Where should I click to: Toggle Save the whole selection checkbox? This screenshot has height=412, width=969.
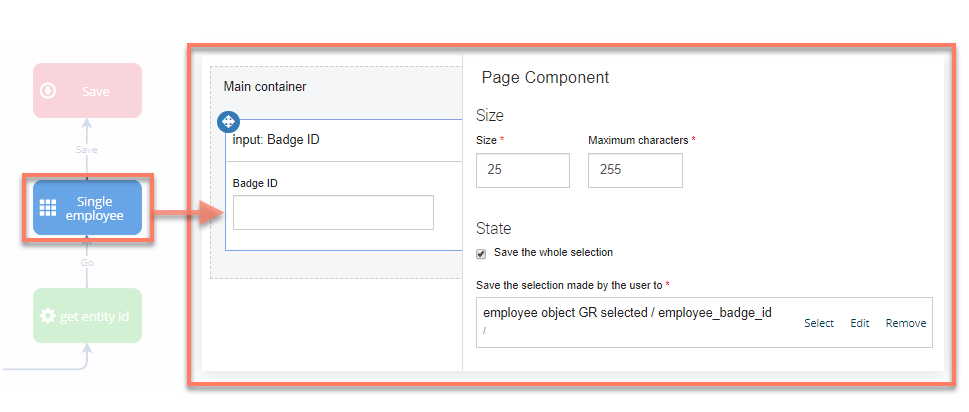(x=481, y=253)
